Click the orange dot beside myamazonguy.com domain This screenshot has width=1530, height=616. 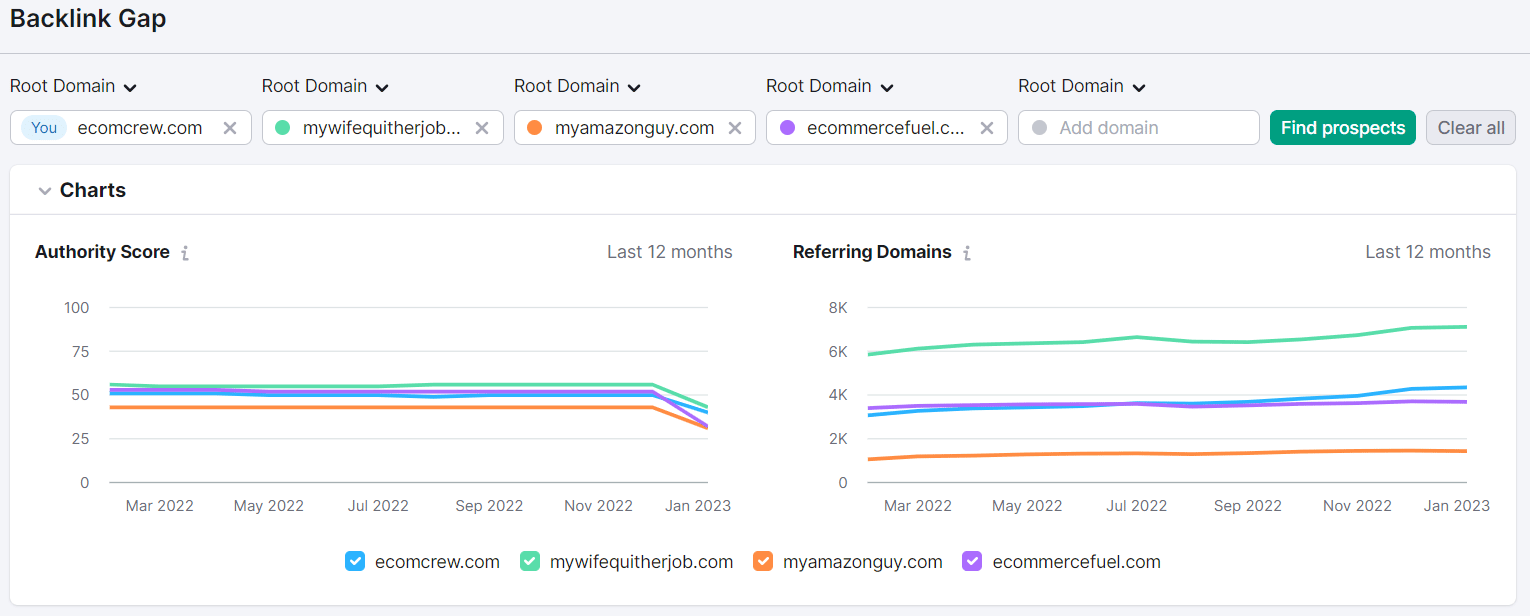pyautogui.click(x=535, y=128)
